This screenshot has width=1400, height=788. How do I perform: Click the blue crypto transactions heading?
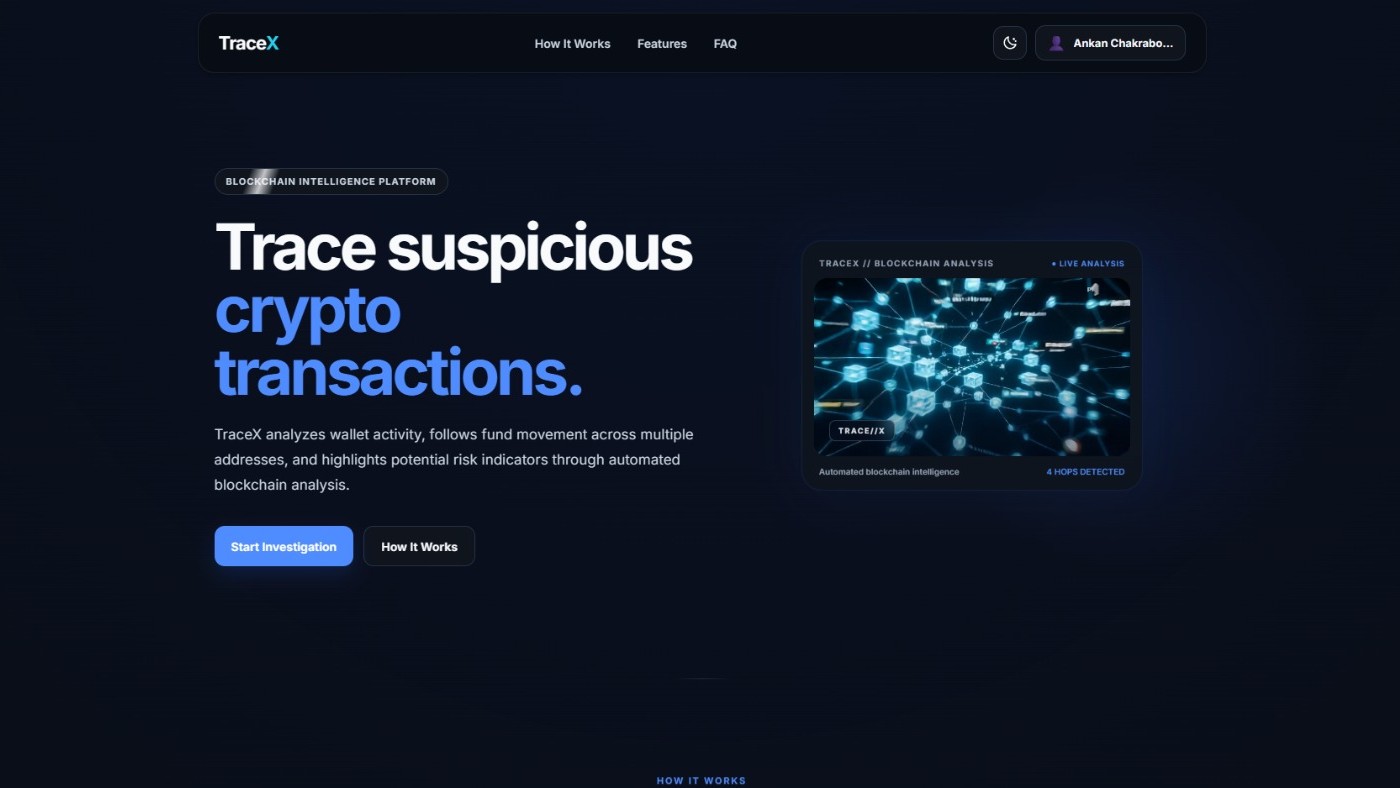pyautogui.click(x=399, y=342)
